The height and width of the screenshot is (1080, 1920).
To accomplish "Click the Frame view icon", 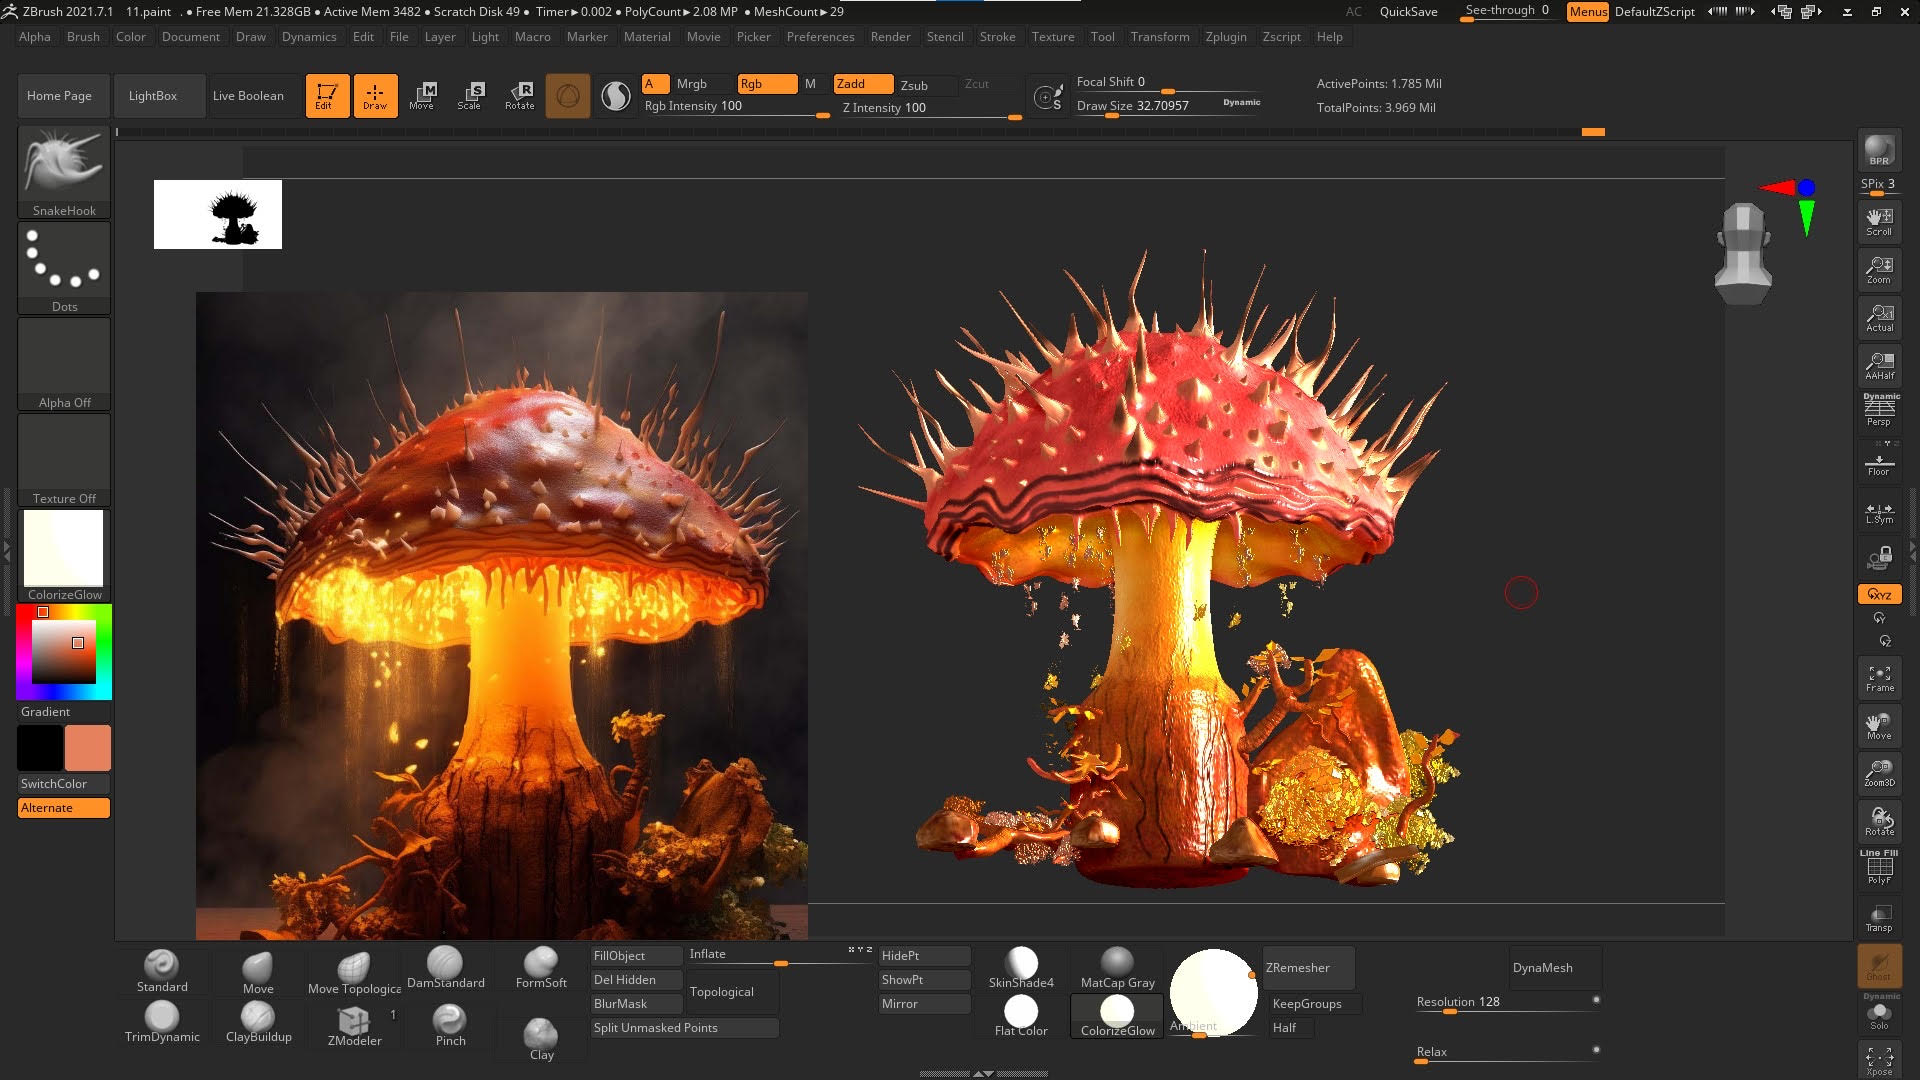I will 1879,678.
